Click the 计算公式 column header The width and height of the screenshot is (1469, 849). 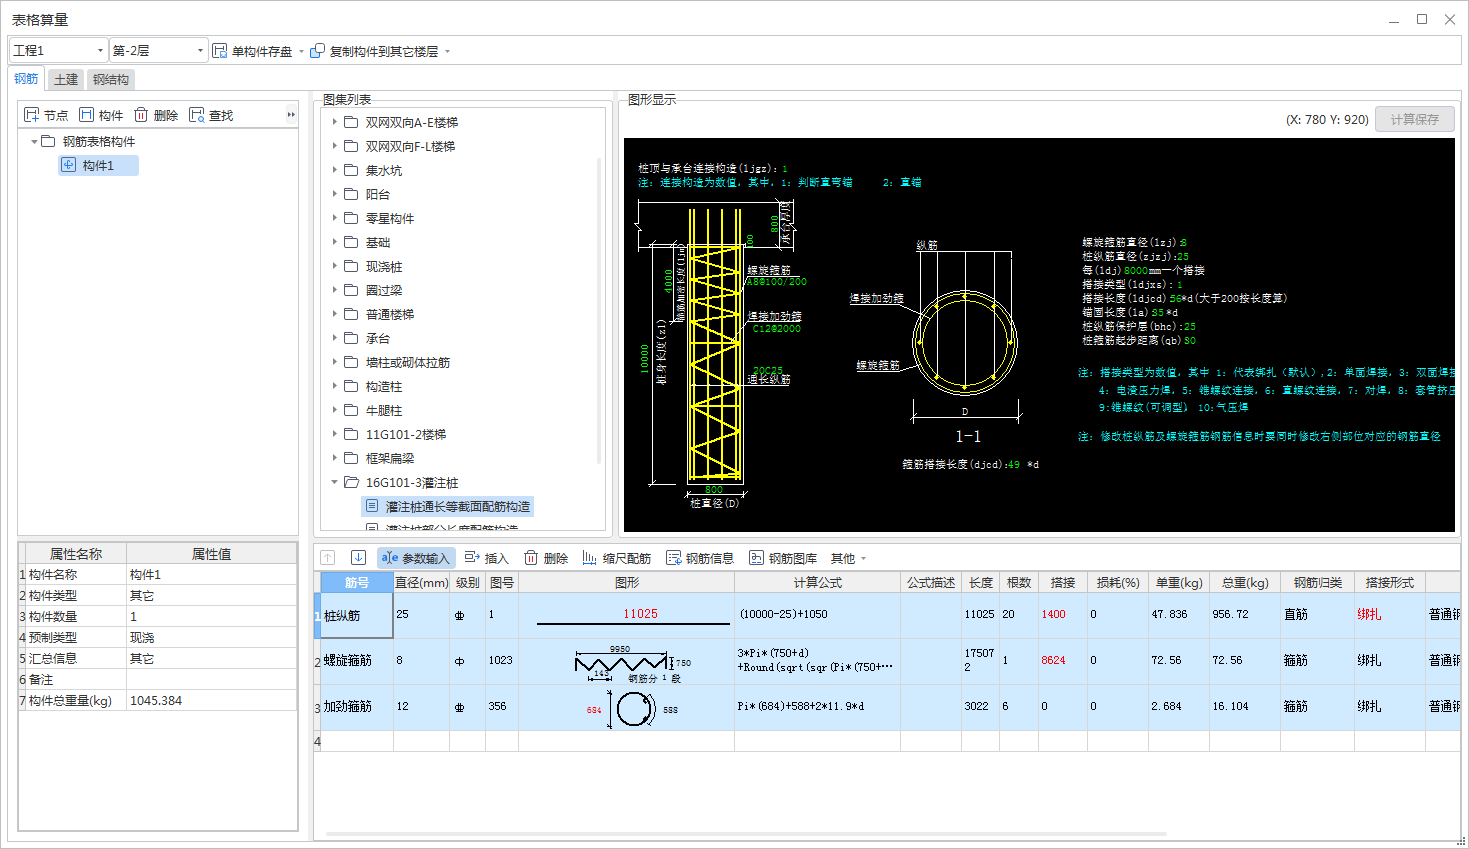click(817, 582)
